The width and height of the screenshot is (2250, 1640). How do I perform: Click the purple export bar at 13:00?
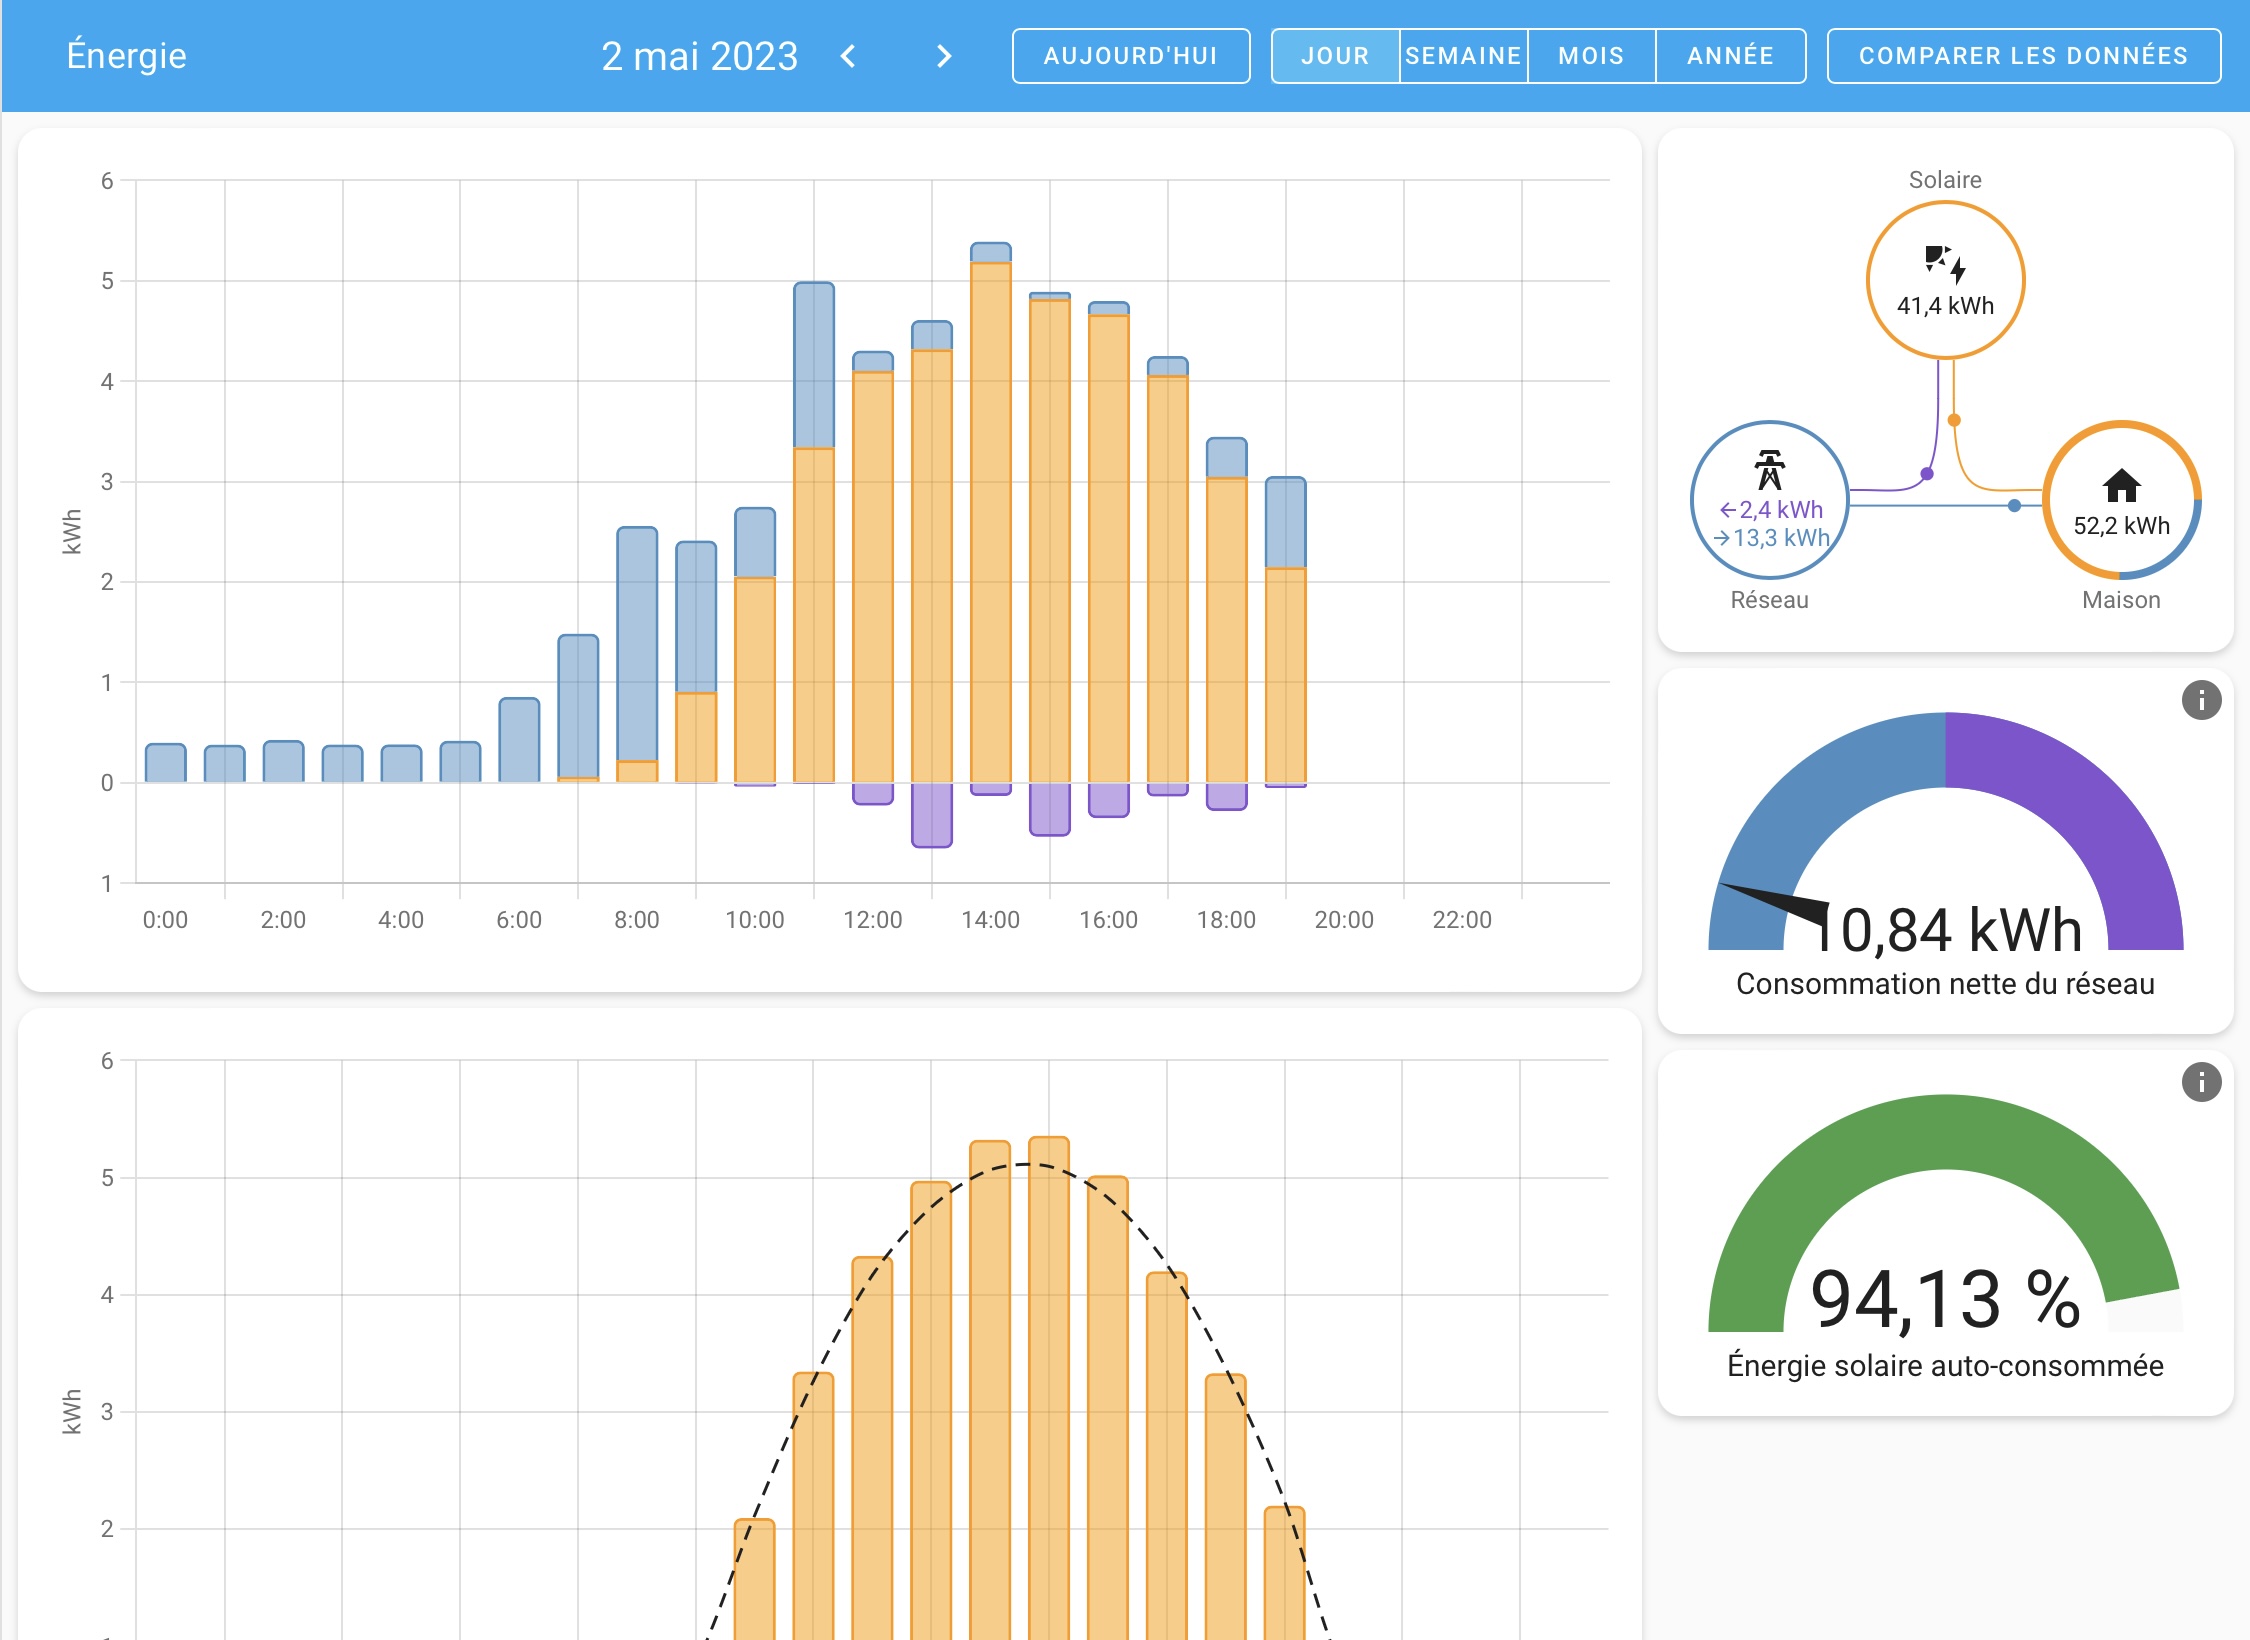coord(931,815)
